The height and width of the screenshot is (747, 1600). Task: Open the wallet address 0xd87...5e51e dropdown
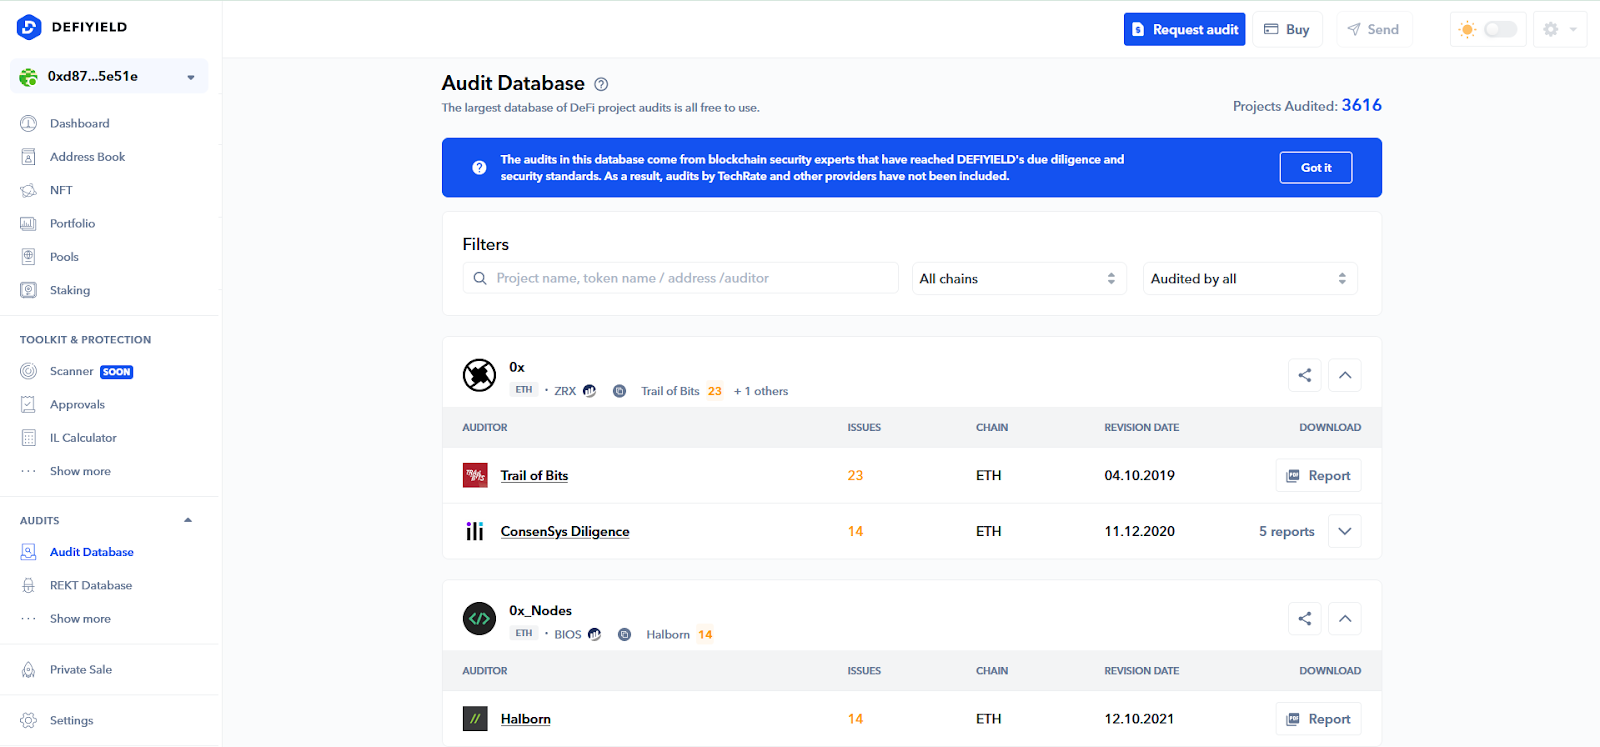coord(109,77)
